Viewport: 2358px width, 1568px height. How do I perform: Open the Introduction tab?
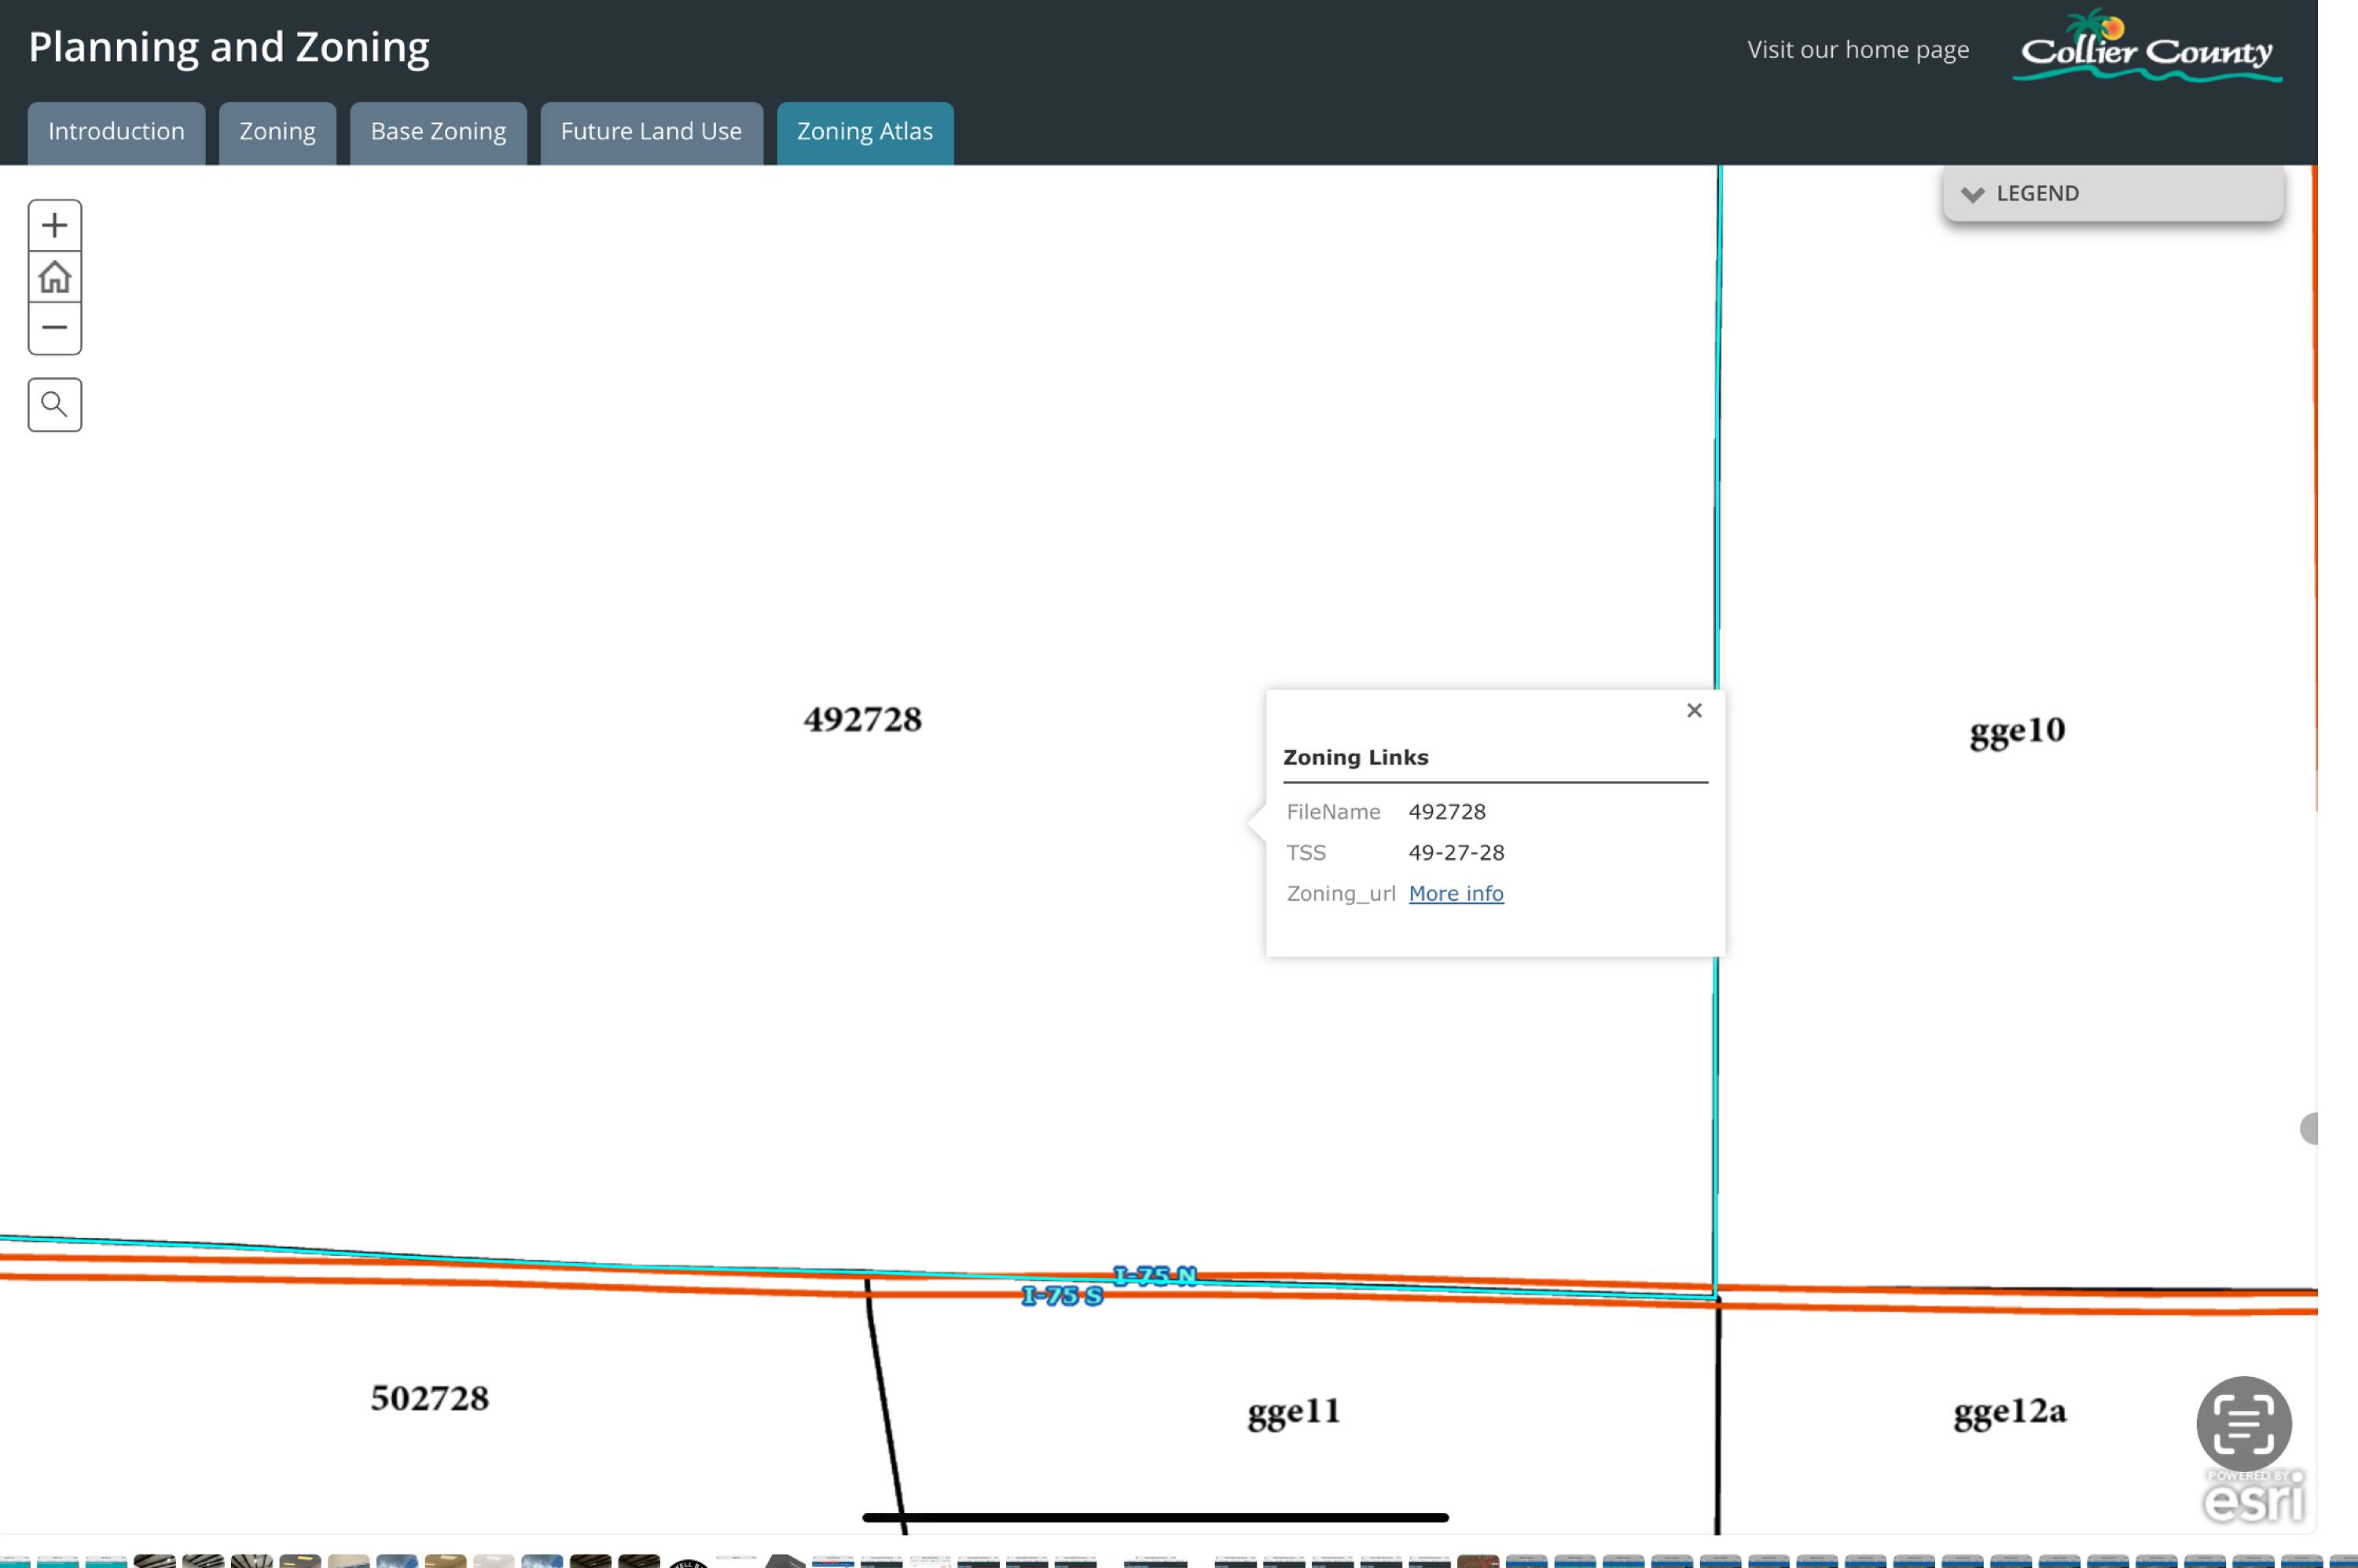(x=116, y=132)
